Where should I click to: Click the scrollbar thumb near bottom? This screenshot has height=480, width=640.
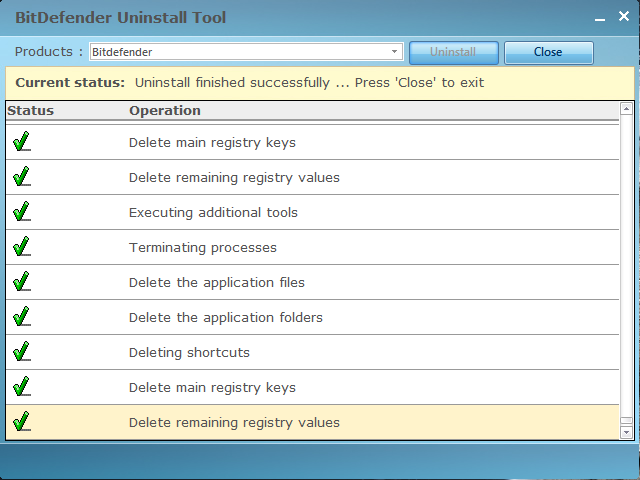(x=626, y=421)
